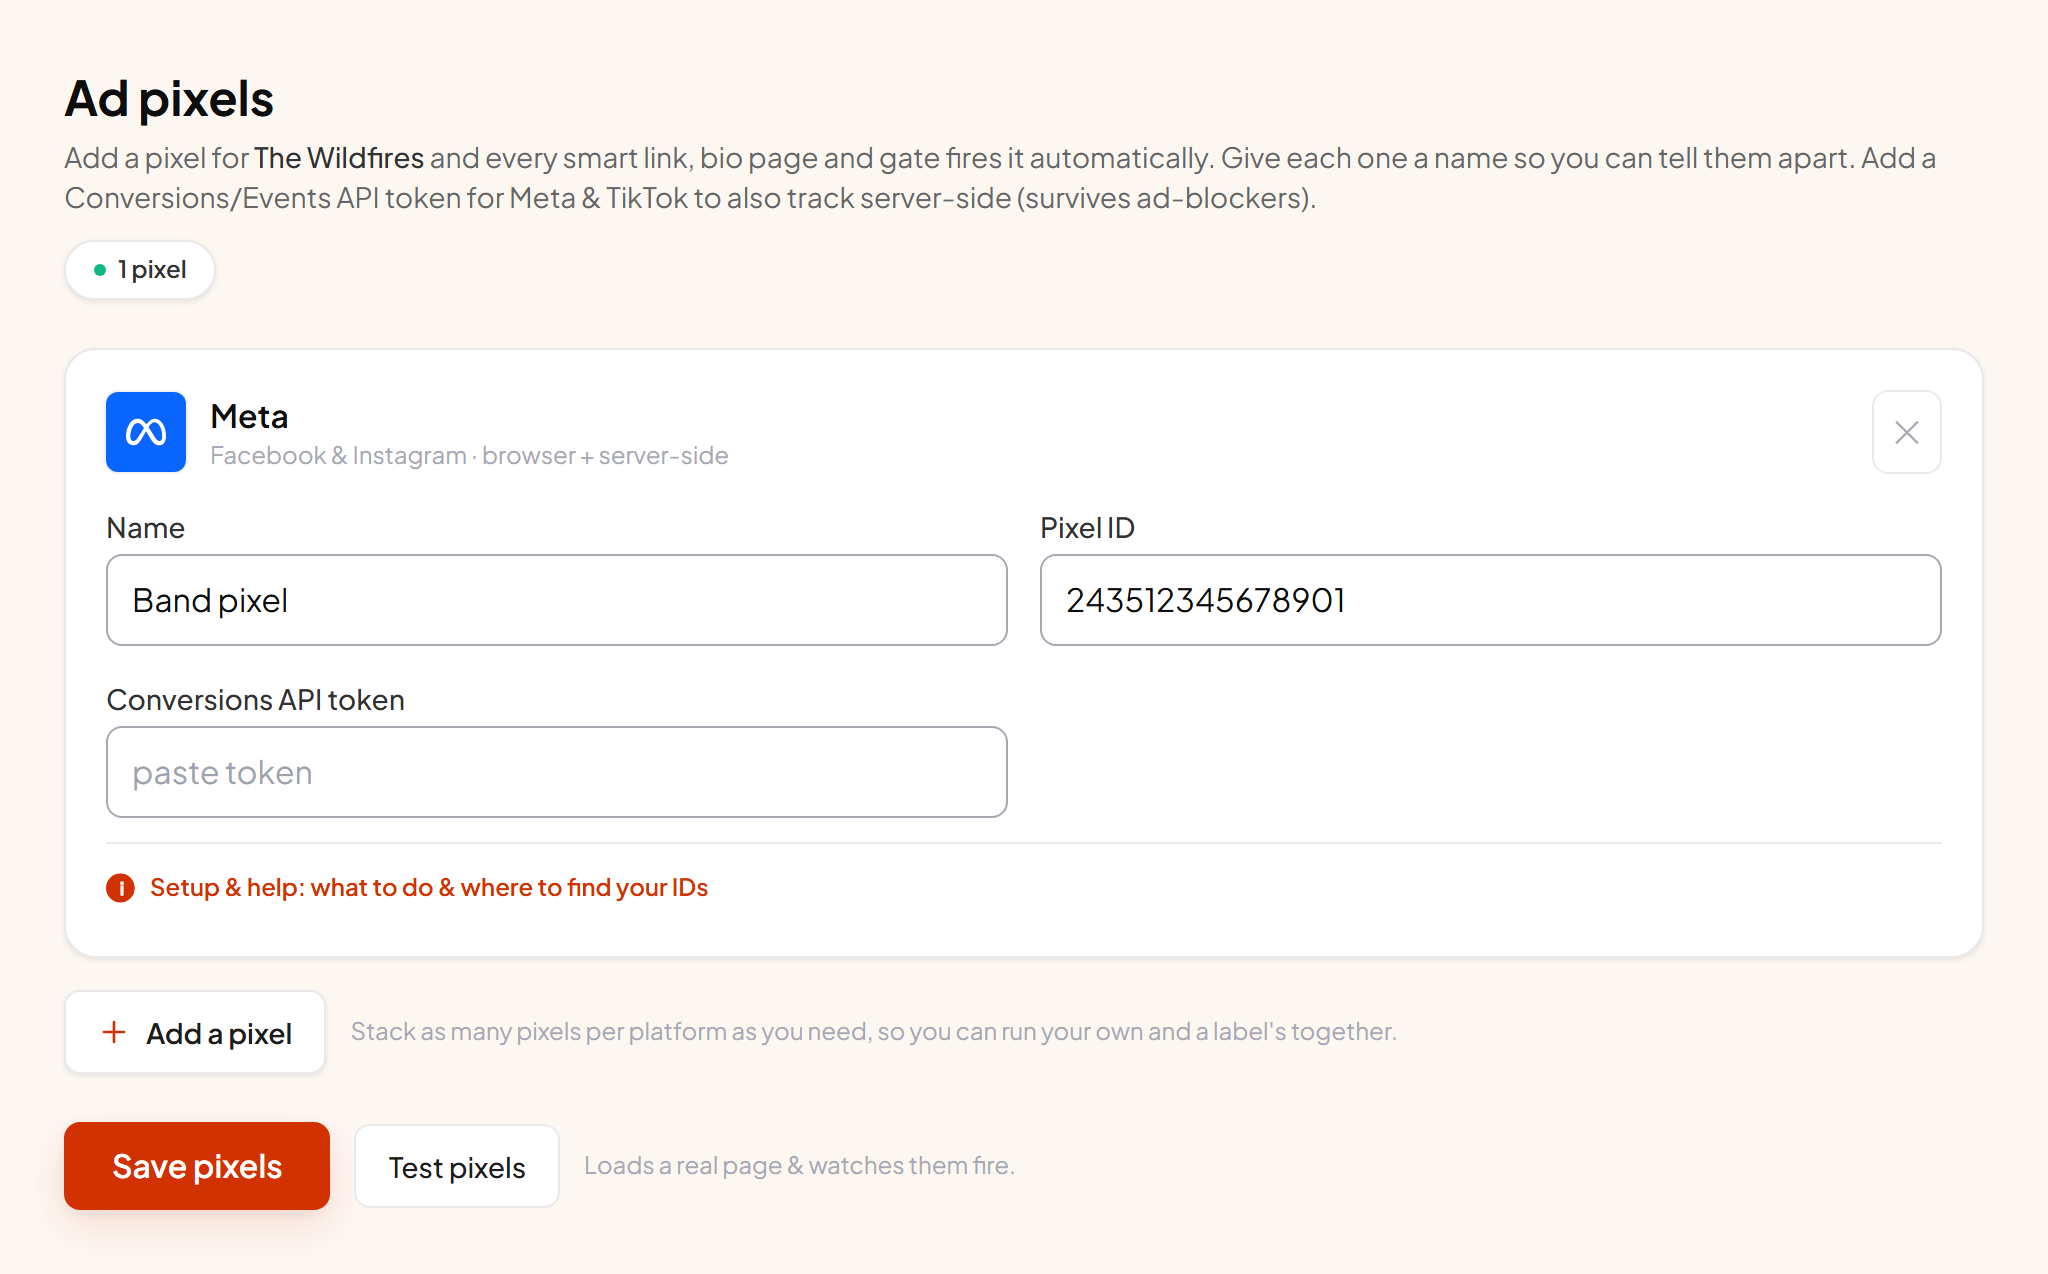Click the plus icon on Add a pixel

(x=114, y=1032)
